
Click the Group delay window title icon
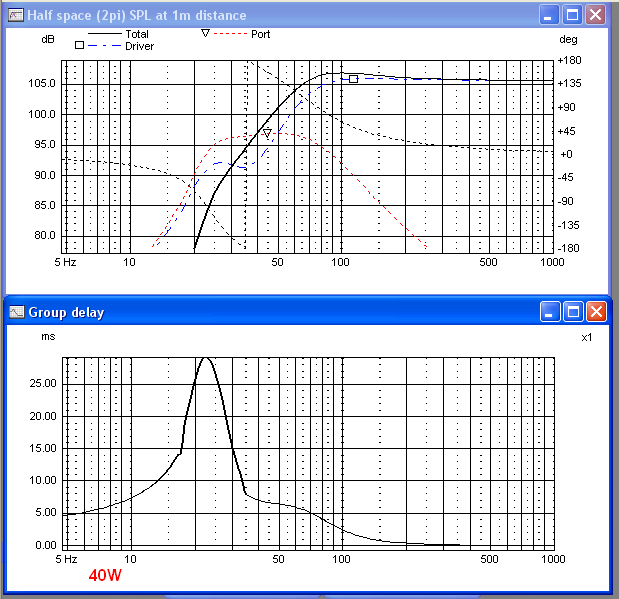17,312
